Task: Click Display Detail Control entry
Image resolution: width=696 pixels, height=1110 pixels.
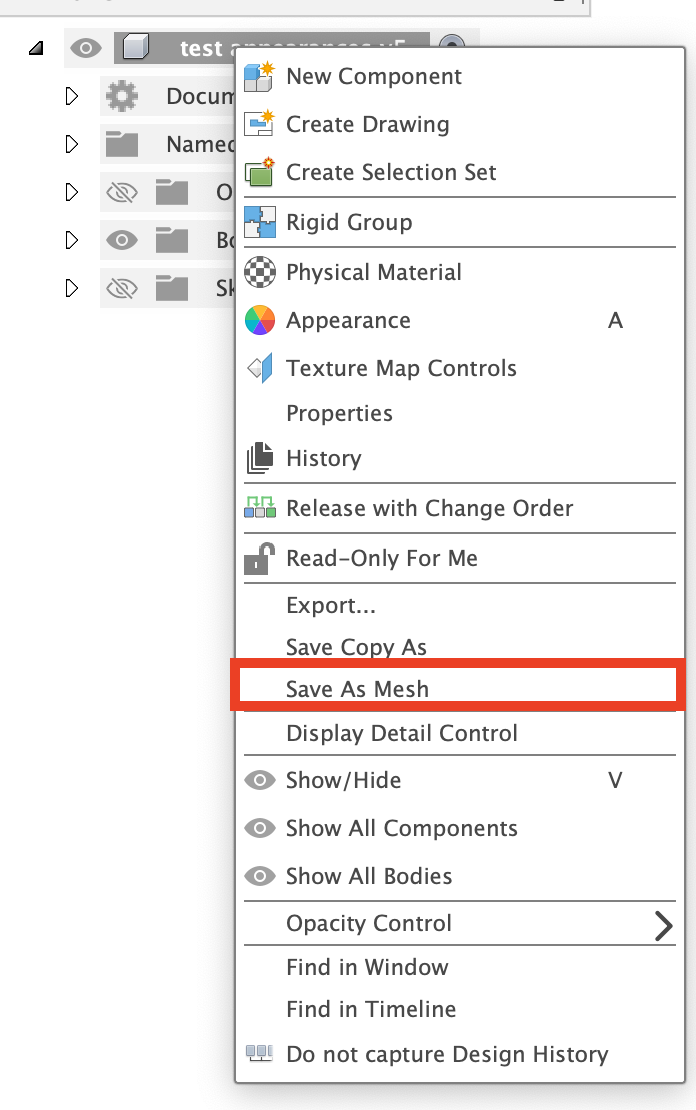Action: tap(401, 733)
